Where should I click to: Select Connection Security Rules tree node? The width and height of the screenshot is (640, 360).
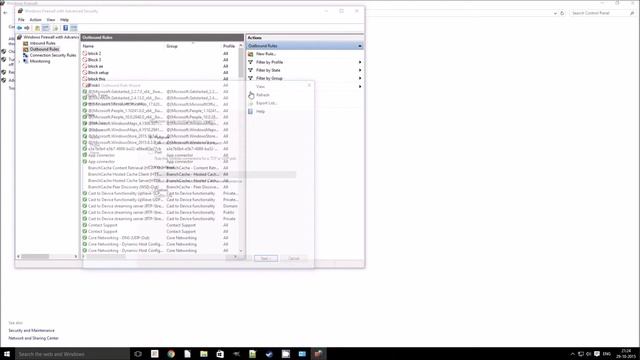53,55
